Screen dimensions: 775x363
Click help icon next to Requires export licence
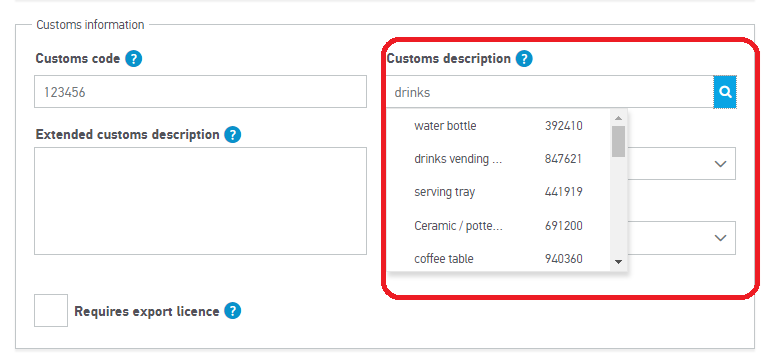(x=232, y=311)
